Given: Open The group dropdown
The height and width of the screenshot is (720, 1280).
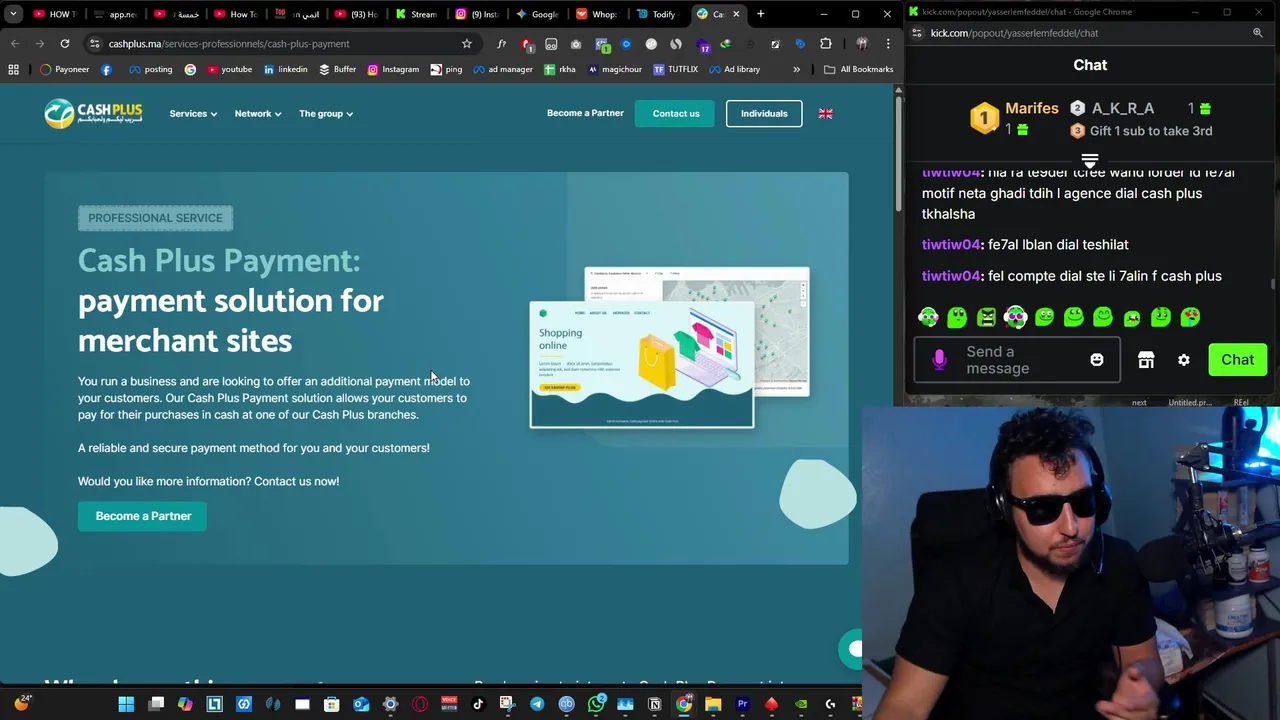Looking at the screenshot, I should click(326, 114).
